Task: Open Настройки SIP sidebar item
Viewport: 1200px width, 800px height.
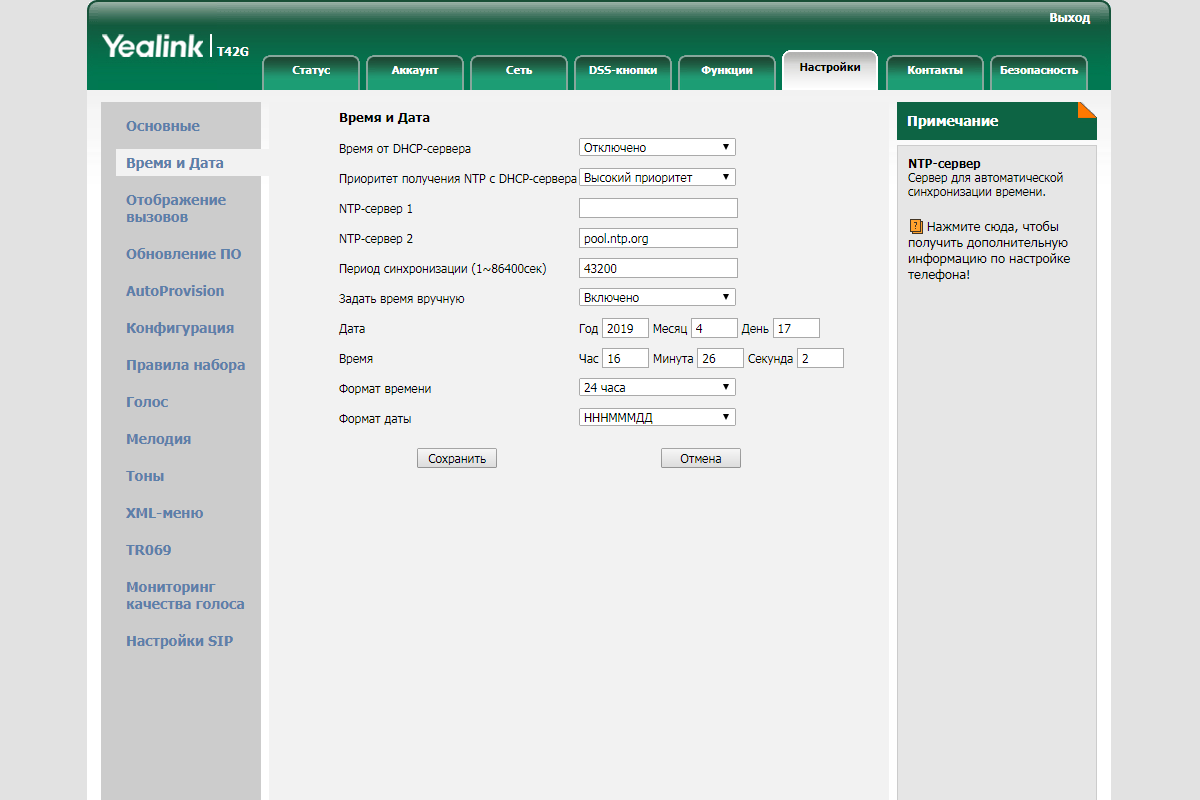Action: pos(179,641)
